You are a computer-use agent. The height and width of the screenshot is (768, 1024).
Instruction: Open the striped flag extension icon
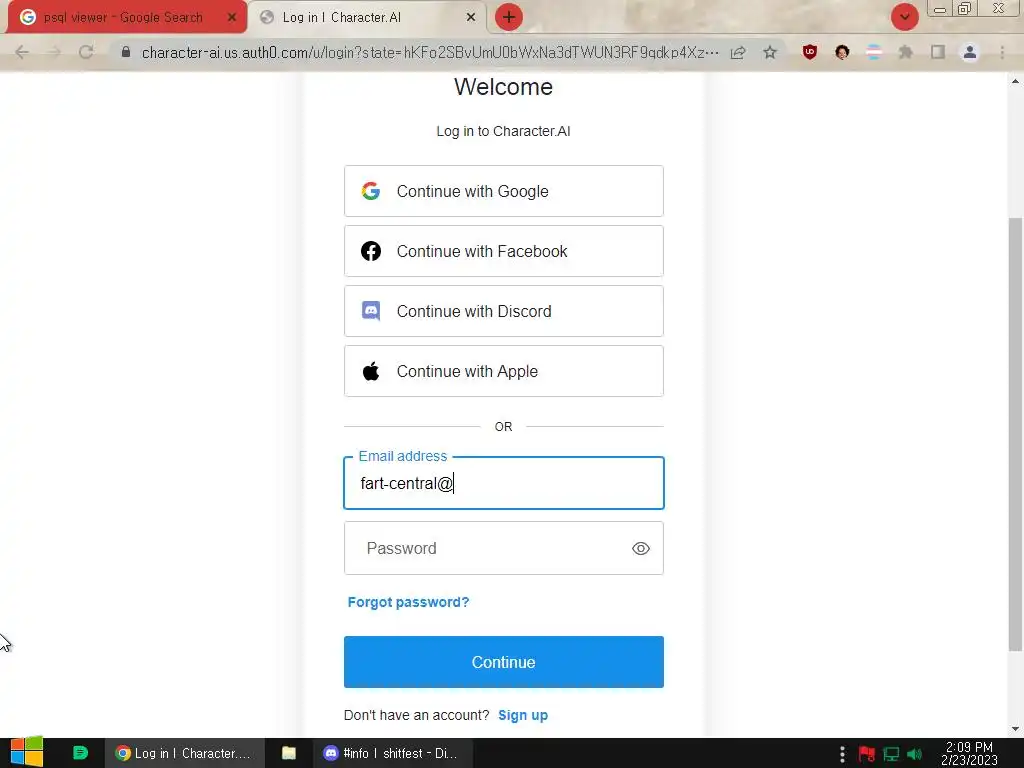tap(874, 52)
